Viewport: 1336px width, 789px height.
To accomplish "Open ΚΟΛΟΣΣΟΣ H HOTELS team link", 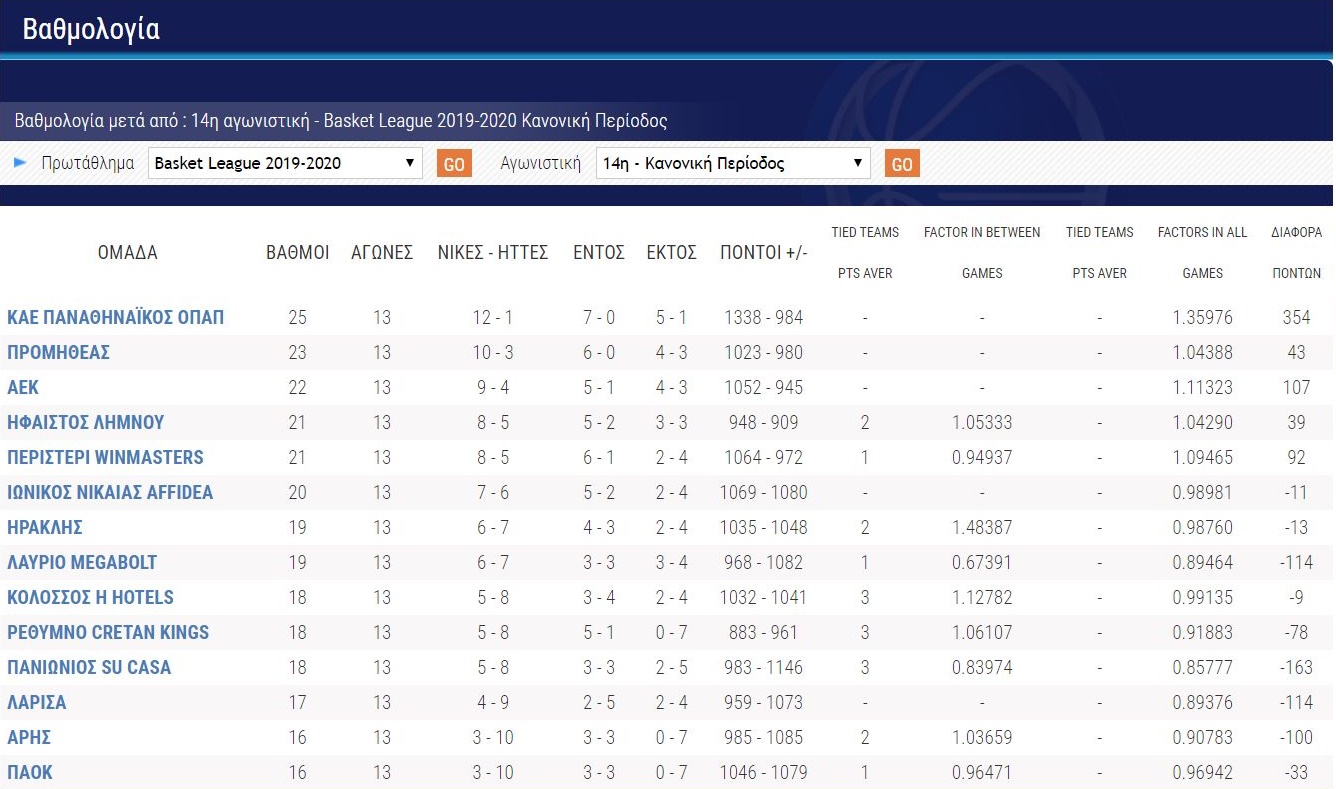I will point(90,598).
